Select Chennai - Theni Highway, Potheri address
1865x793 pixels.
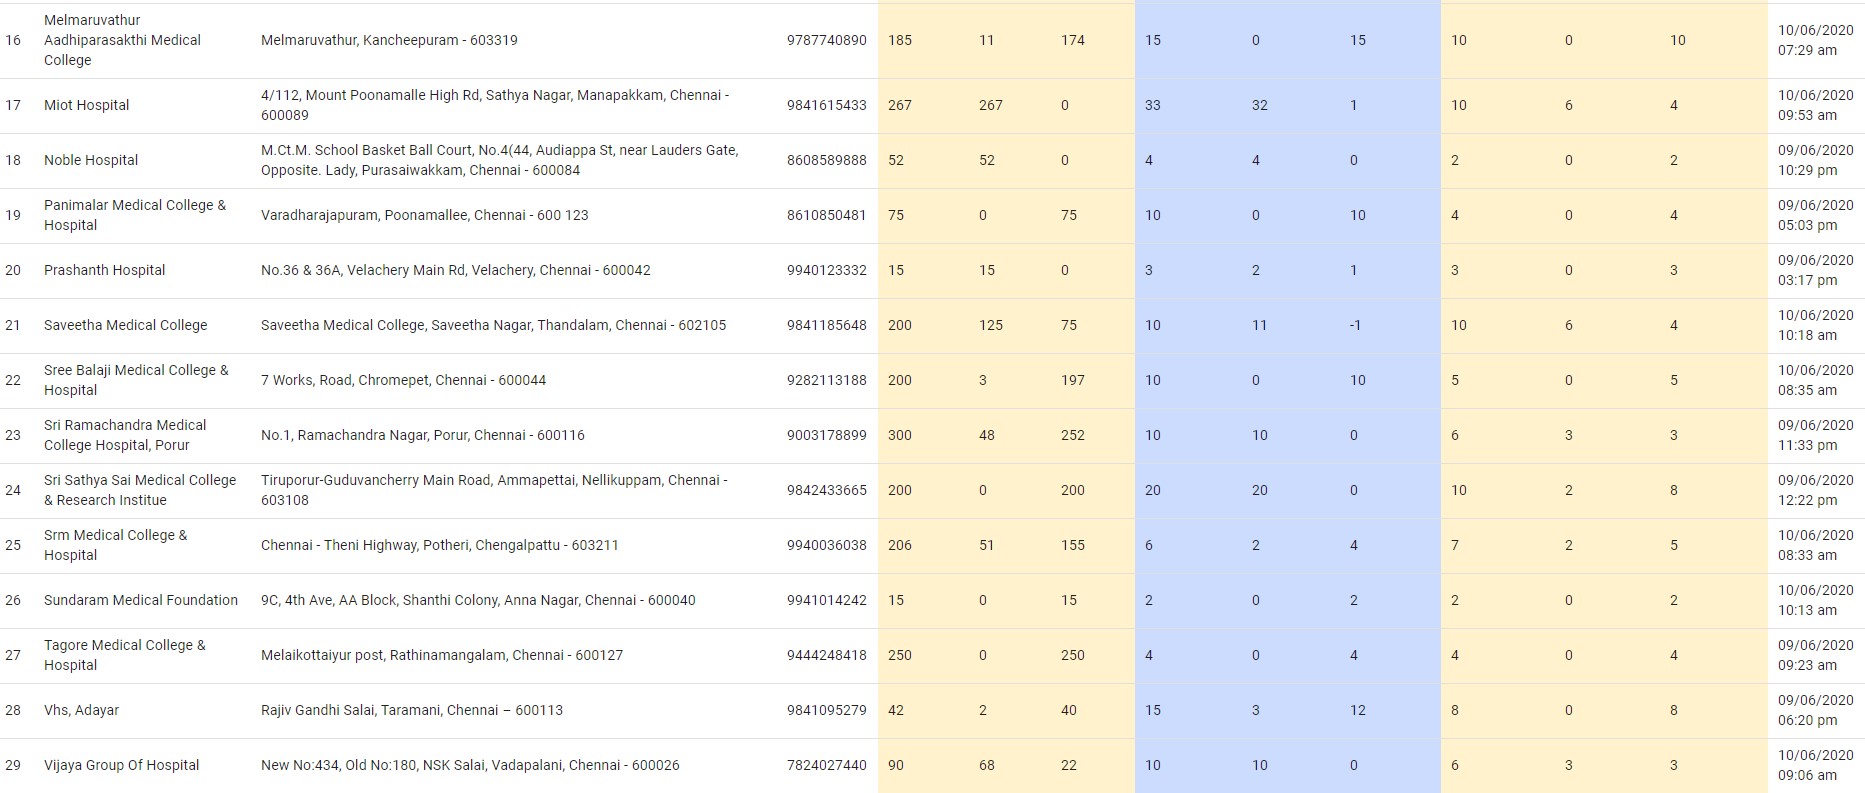440,545
